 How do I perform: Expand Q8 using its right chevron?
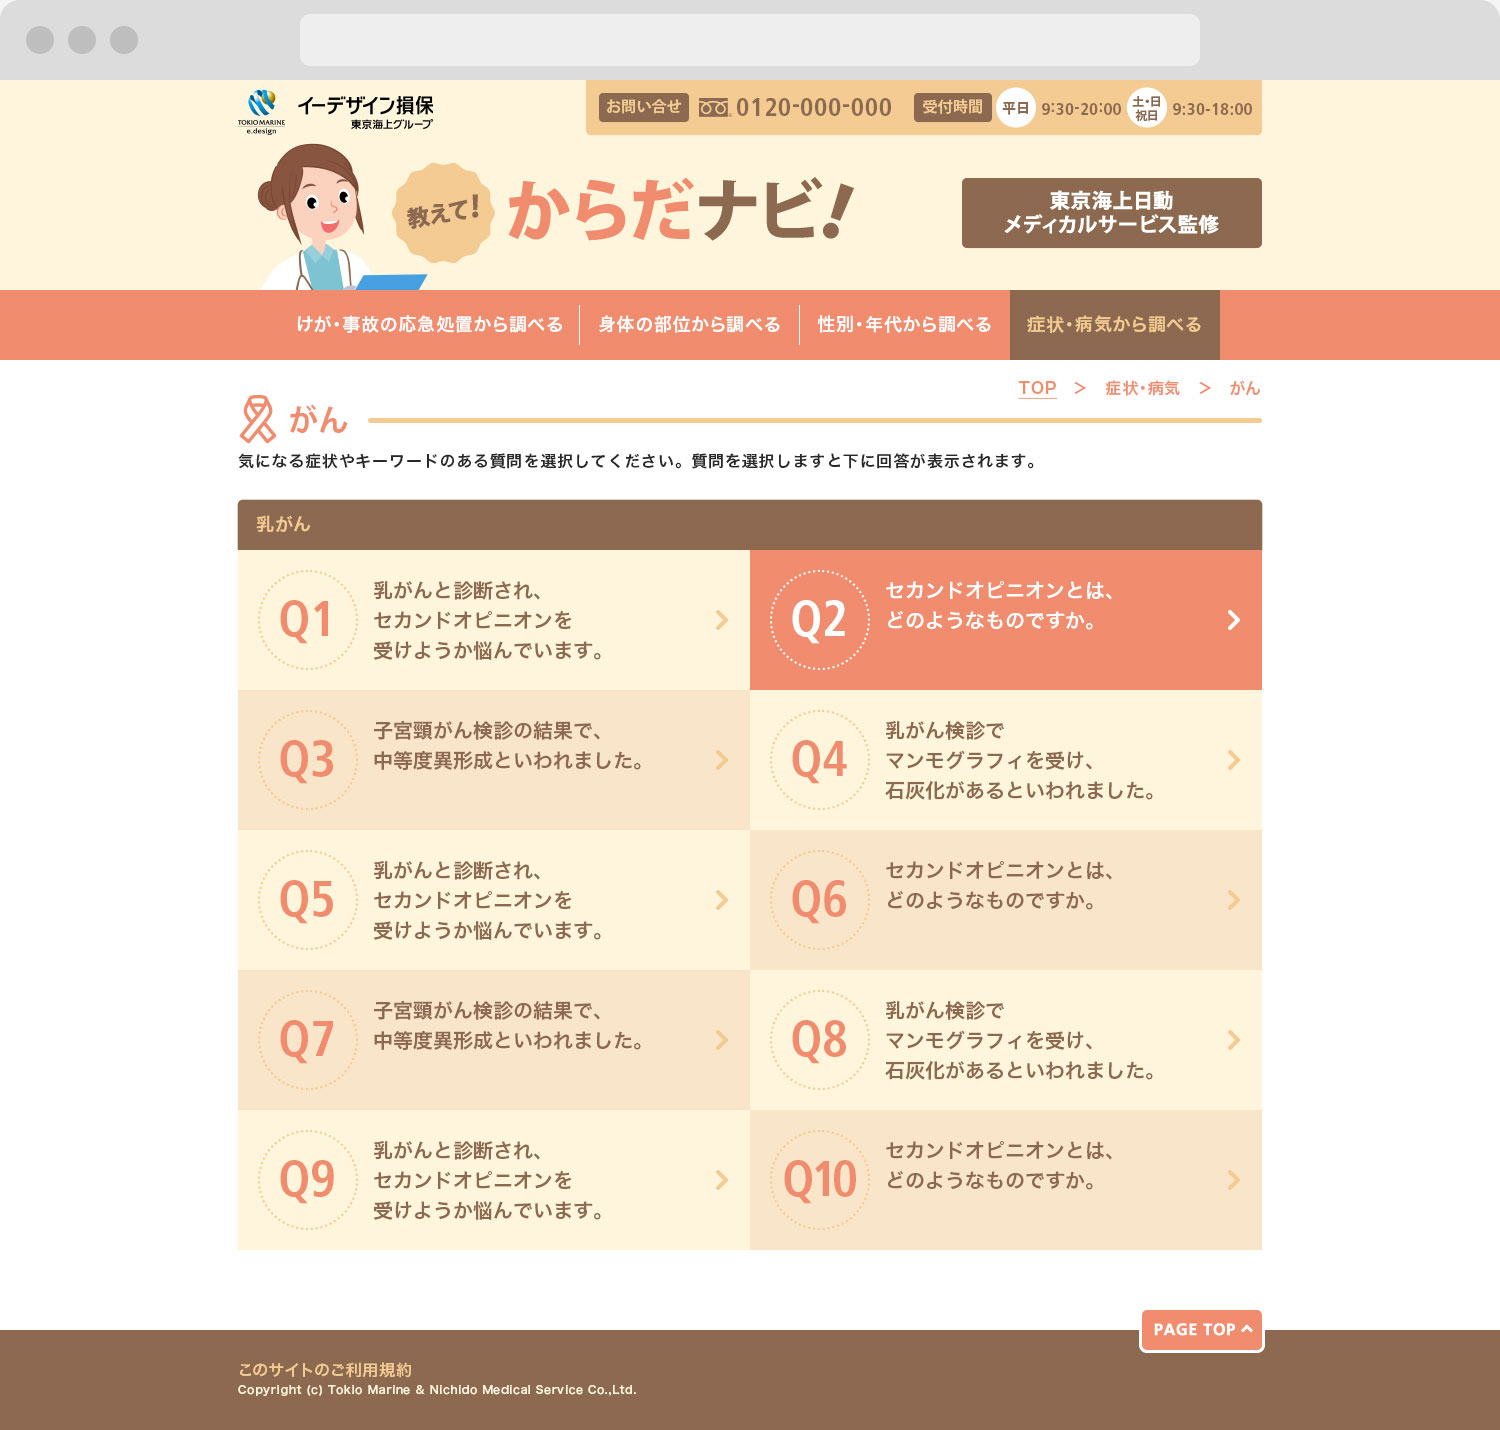tap(1233, 1040)
